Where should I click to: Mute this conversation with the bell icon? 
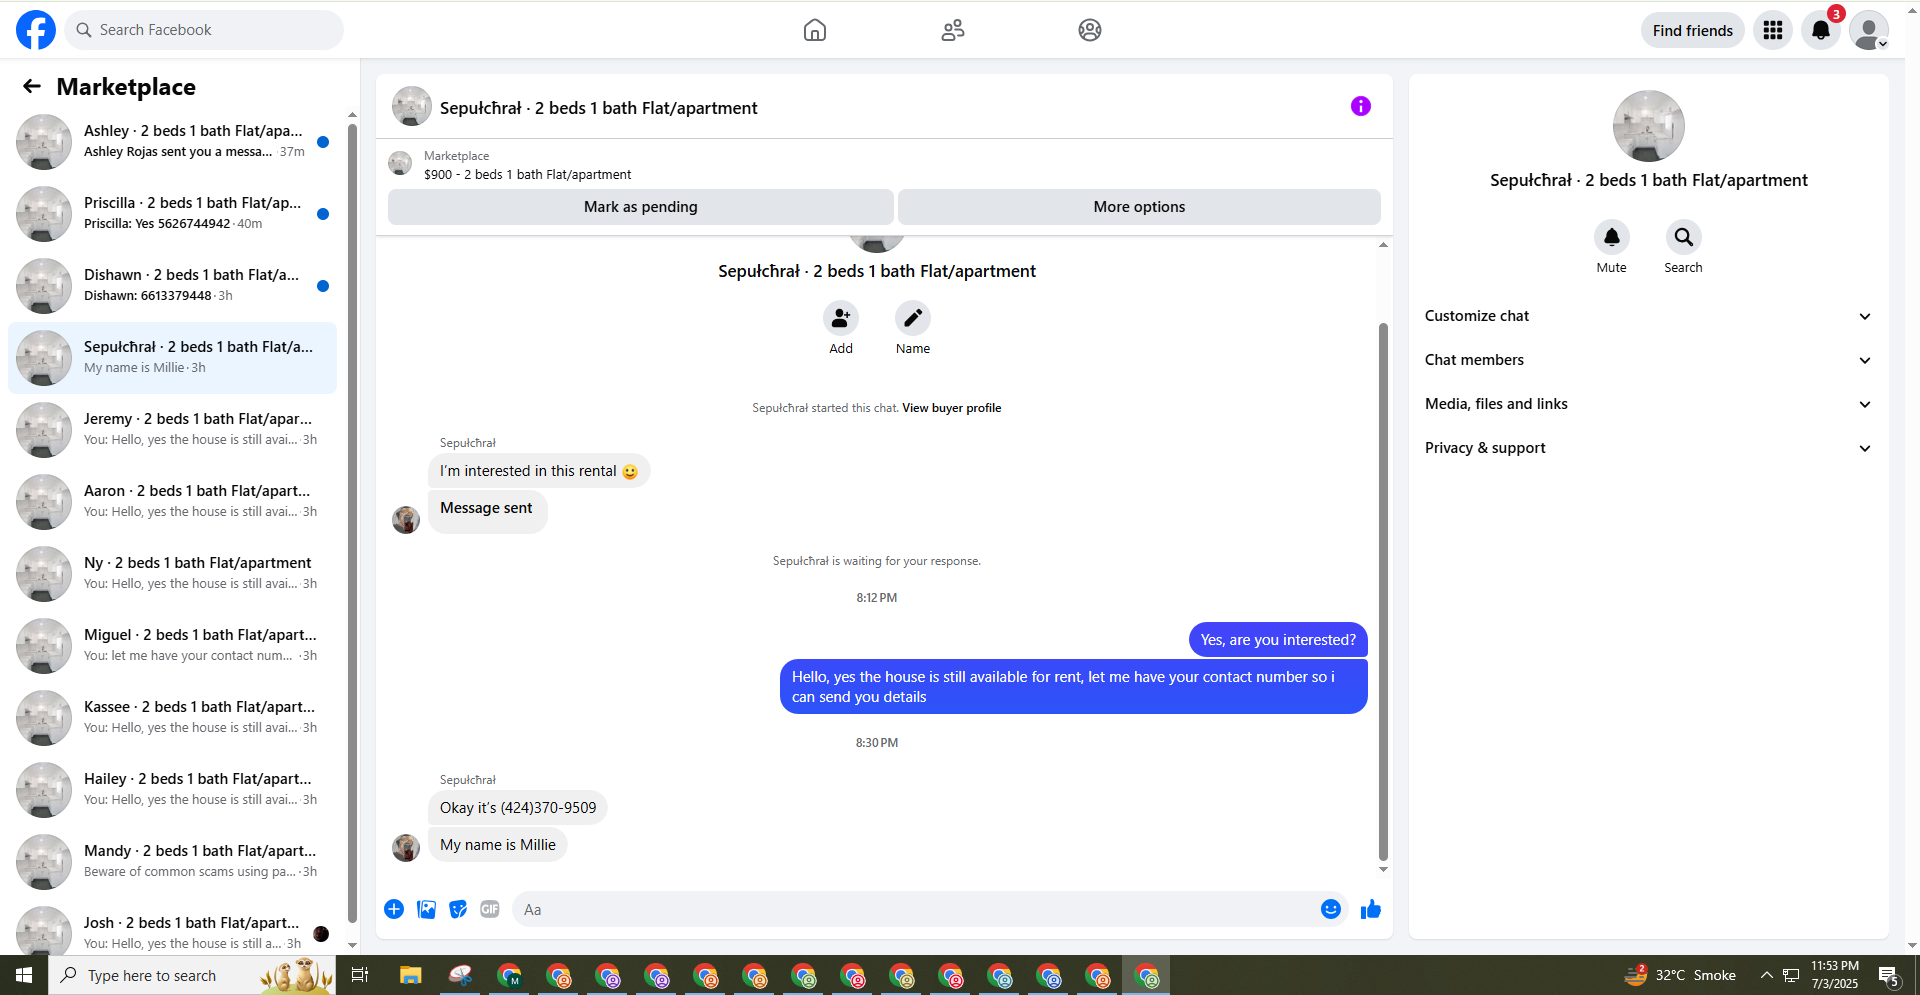coord(1612,237)
